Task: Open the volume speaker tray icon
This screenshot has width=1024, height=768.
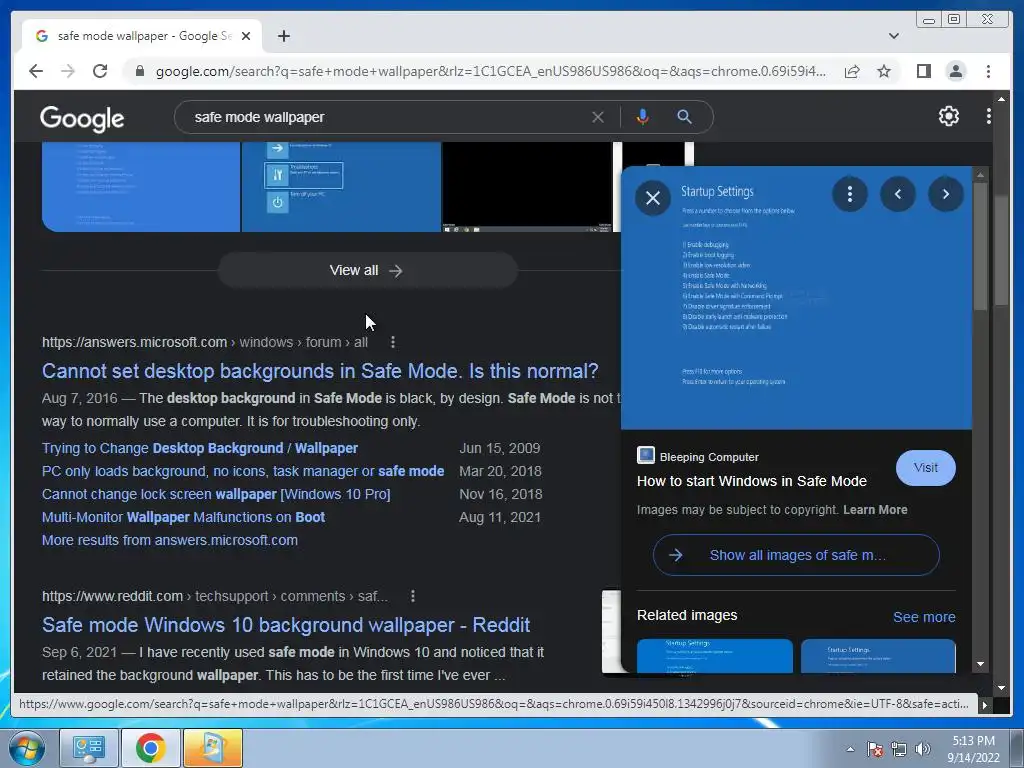Action: coord(922,749)
